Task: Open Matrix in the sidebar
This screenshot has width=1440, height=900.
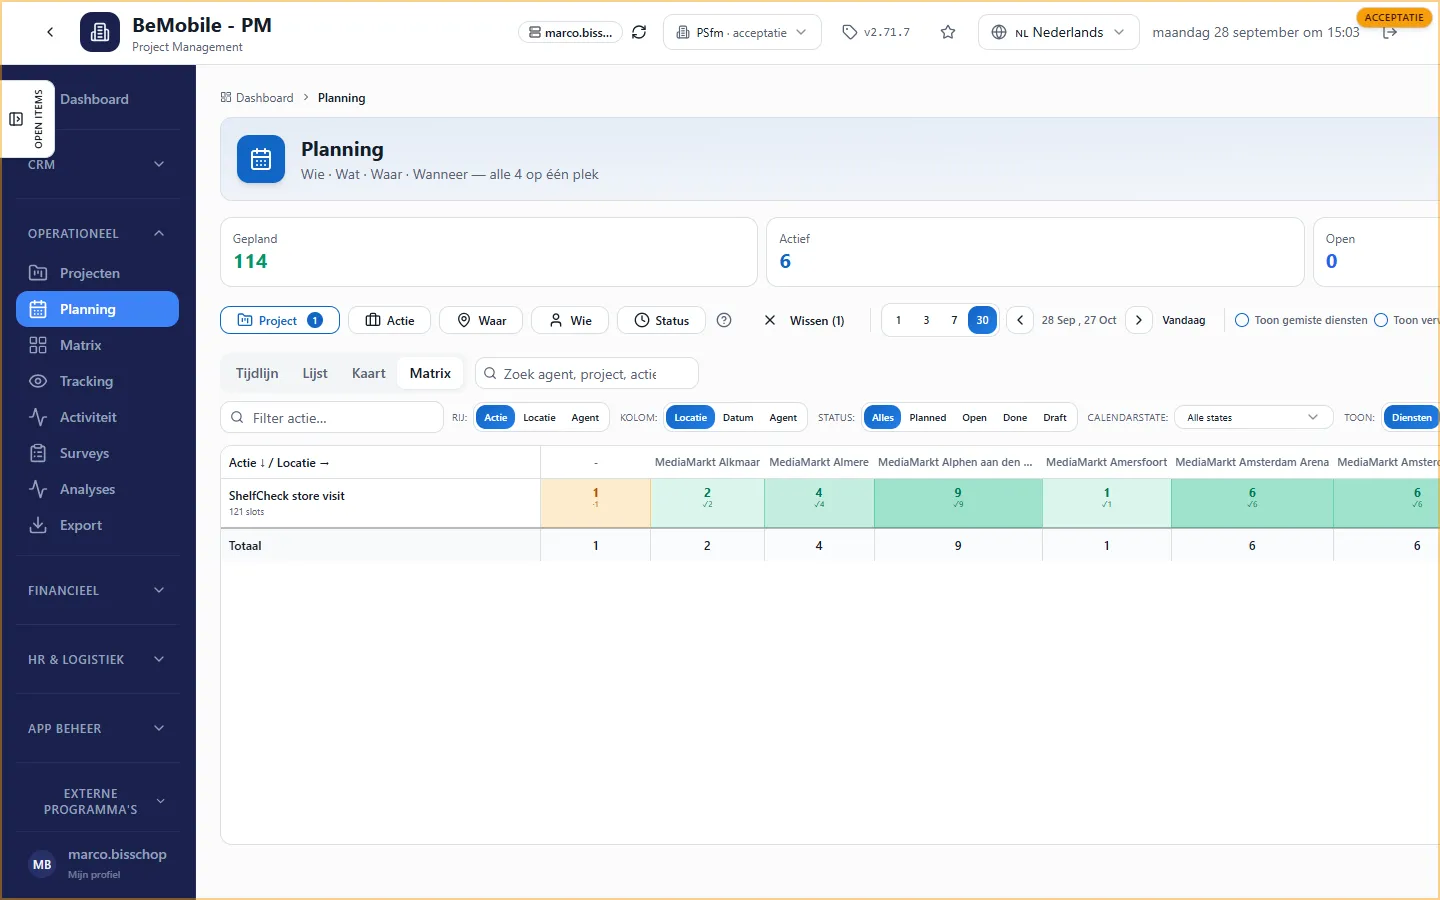Action: point(97,345)
